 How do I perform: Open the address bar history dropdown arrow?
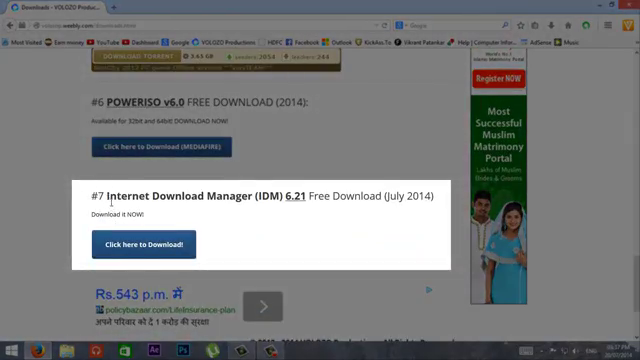(x=376, y=25)
